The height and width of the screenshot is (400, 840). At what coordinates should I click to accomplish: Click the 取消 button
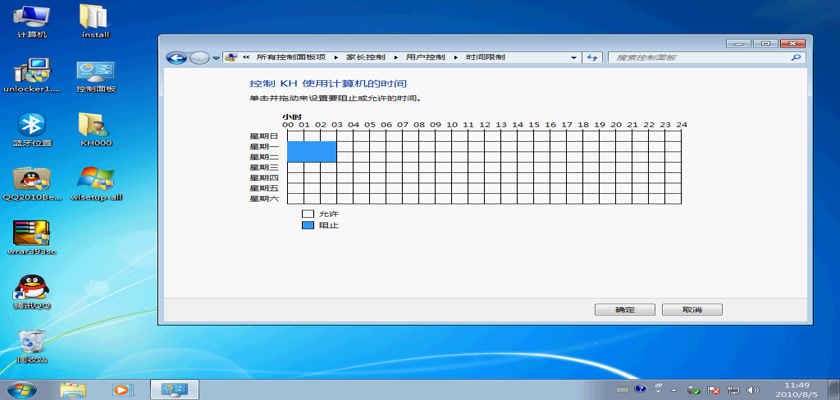click(688, 310)
